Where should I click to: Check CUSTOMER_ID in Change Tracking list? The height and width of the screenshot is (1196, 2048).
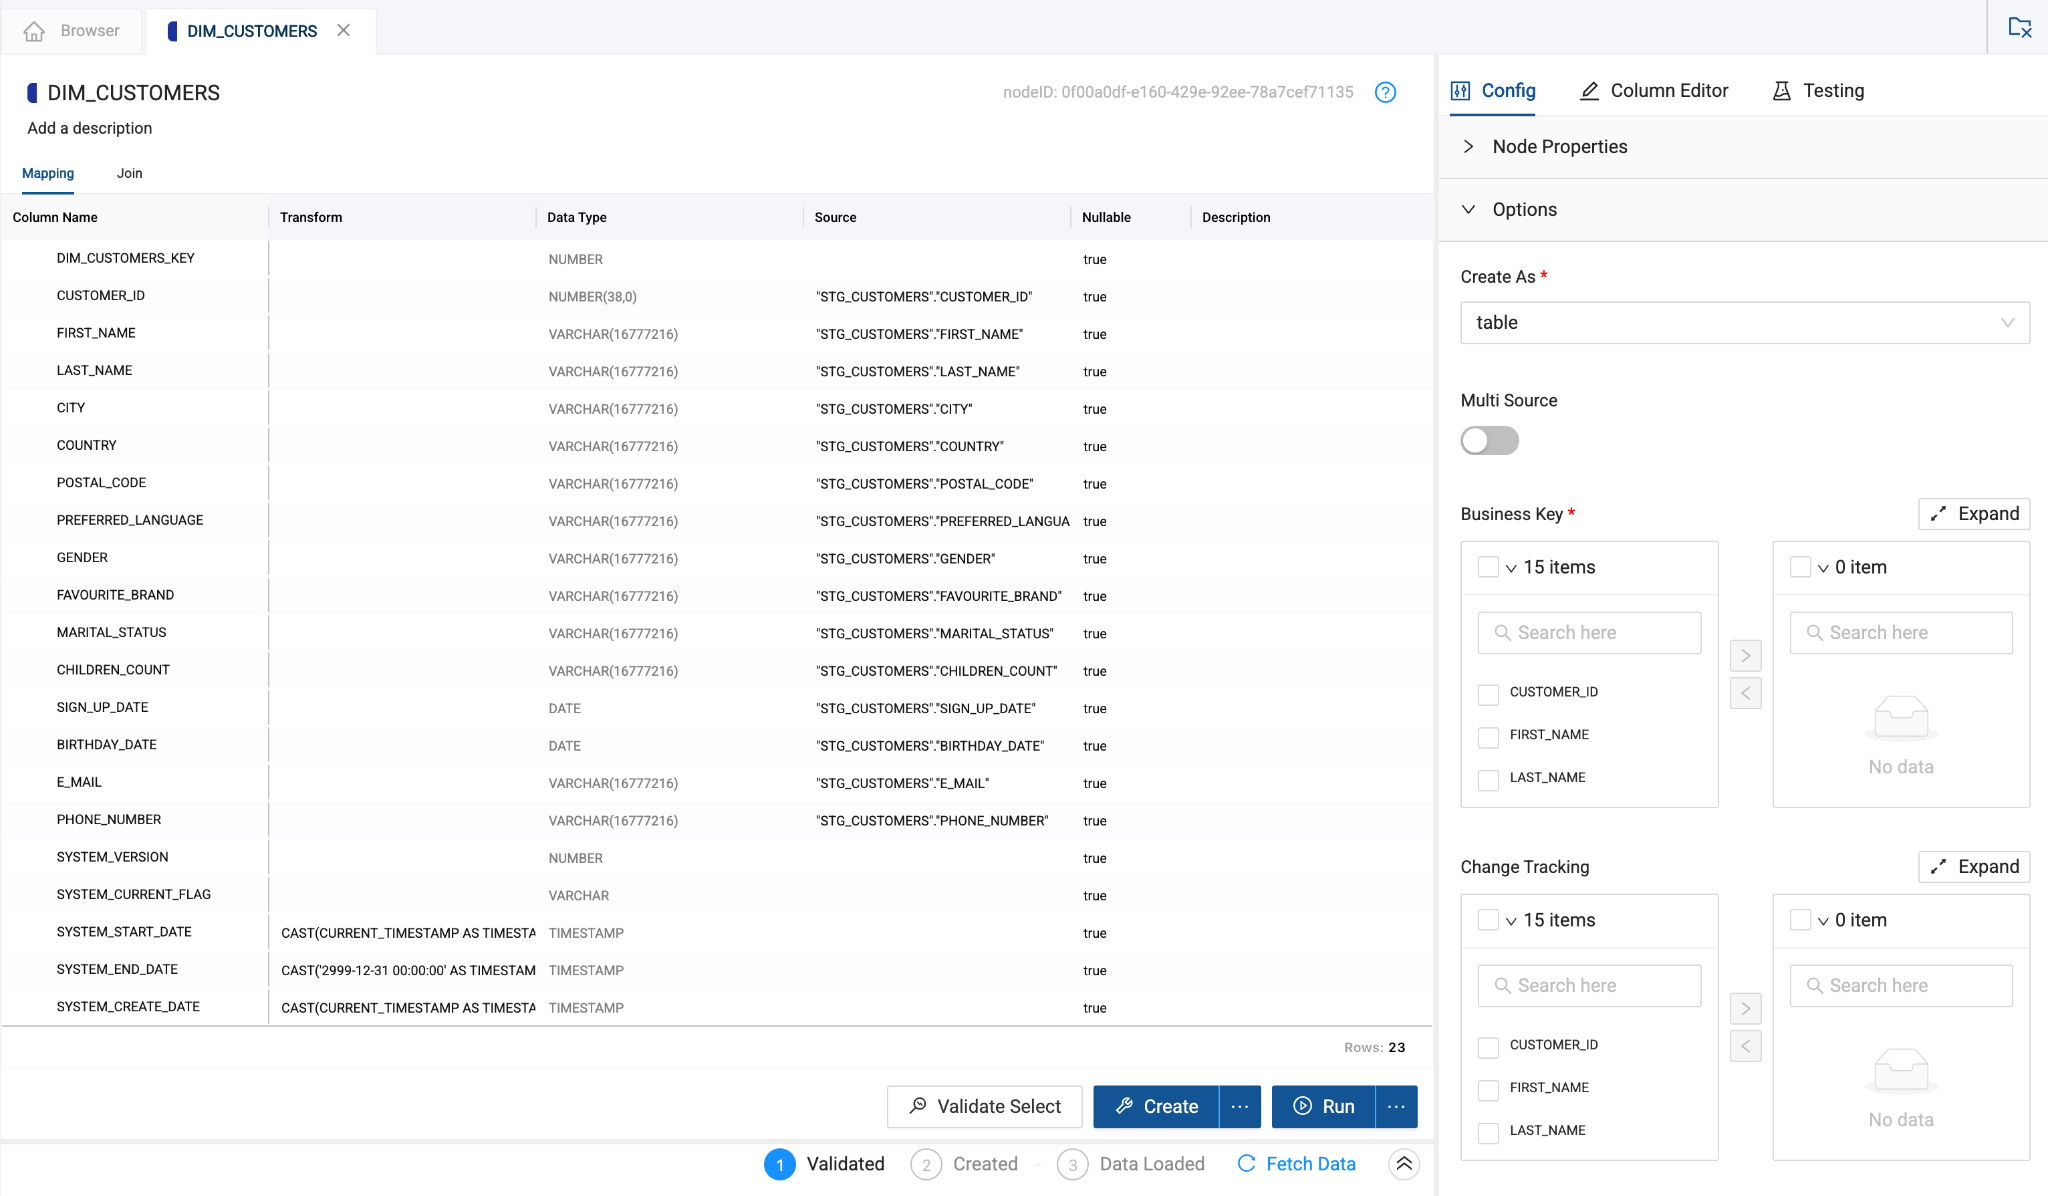point(1488,1046)
